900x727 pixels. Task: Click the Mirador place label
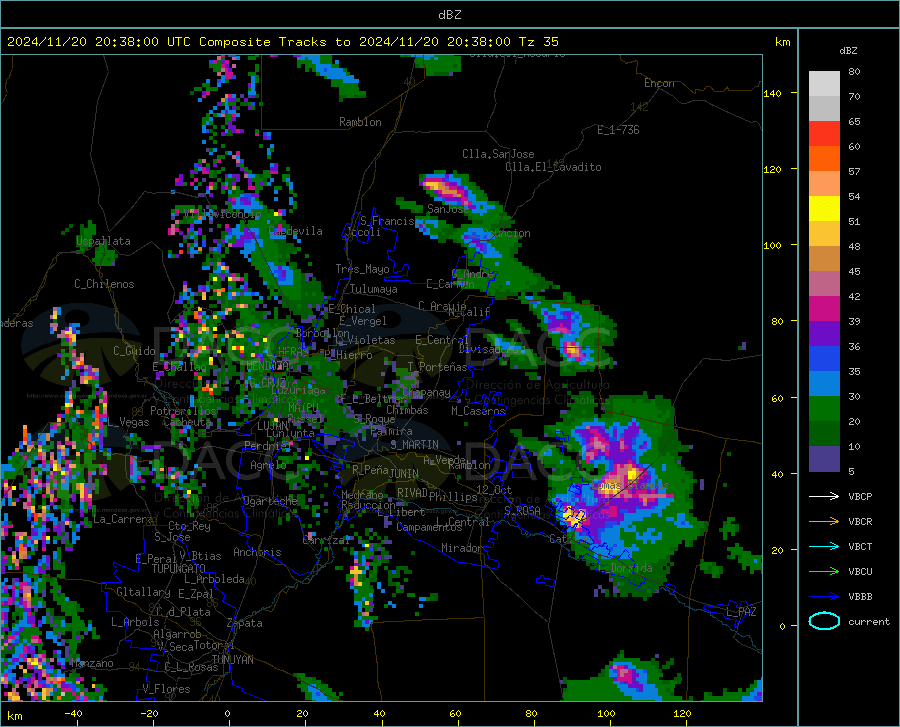(462, 548)
